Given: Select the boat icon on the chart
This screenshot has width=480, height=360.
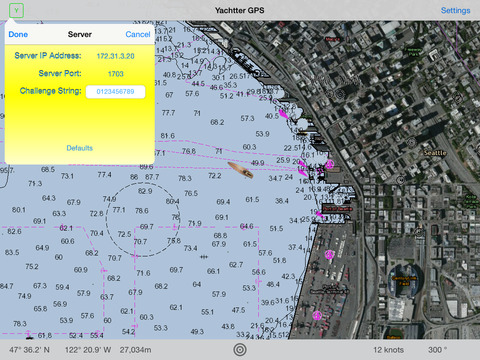Looking at the screenshot, I should [240, 170].
